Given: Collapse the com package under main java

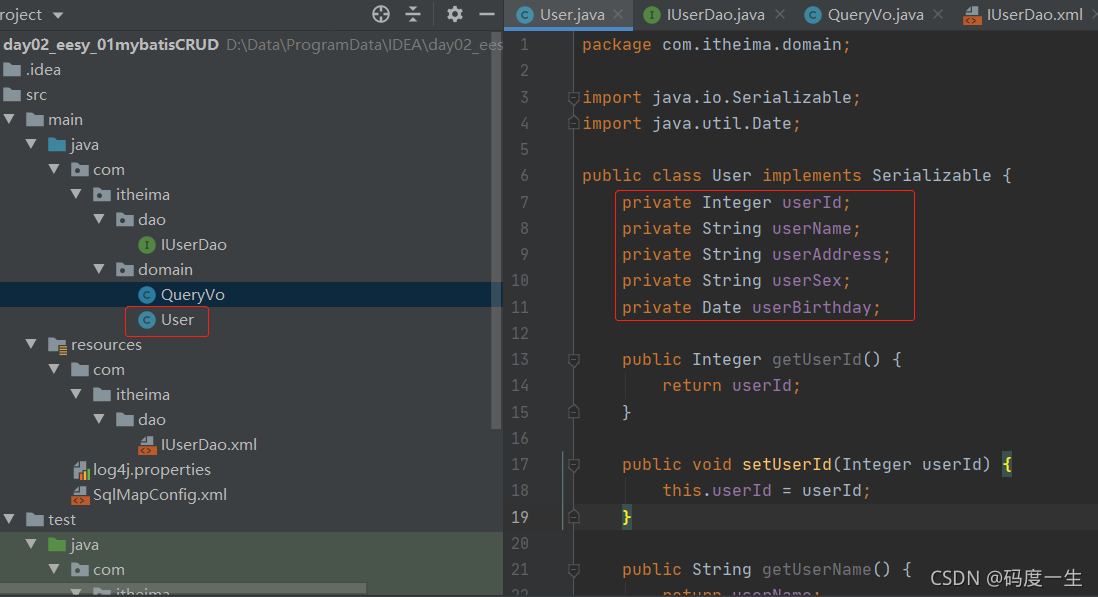Looking at the screenshot, I should tap(55, 169).
